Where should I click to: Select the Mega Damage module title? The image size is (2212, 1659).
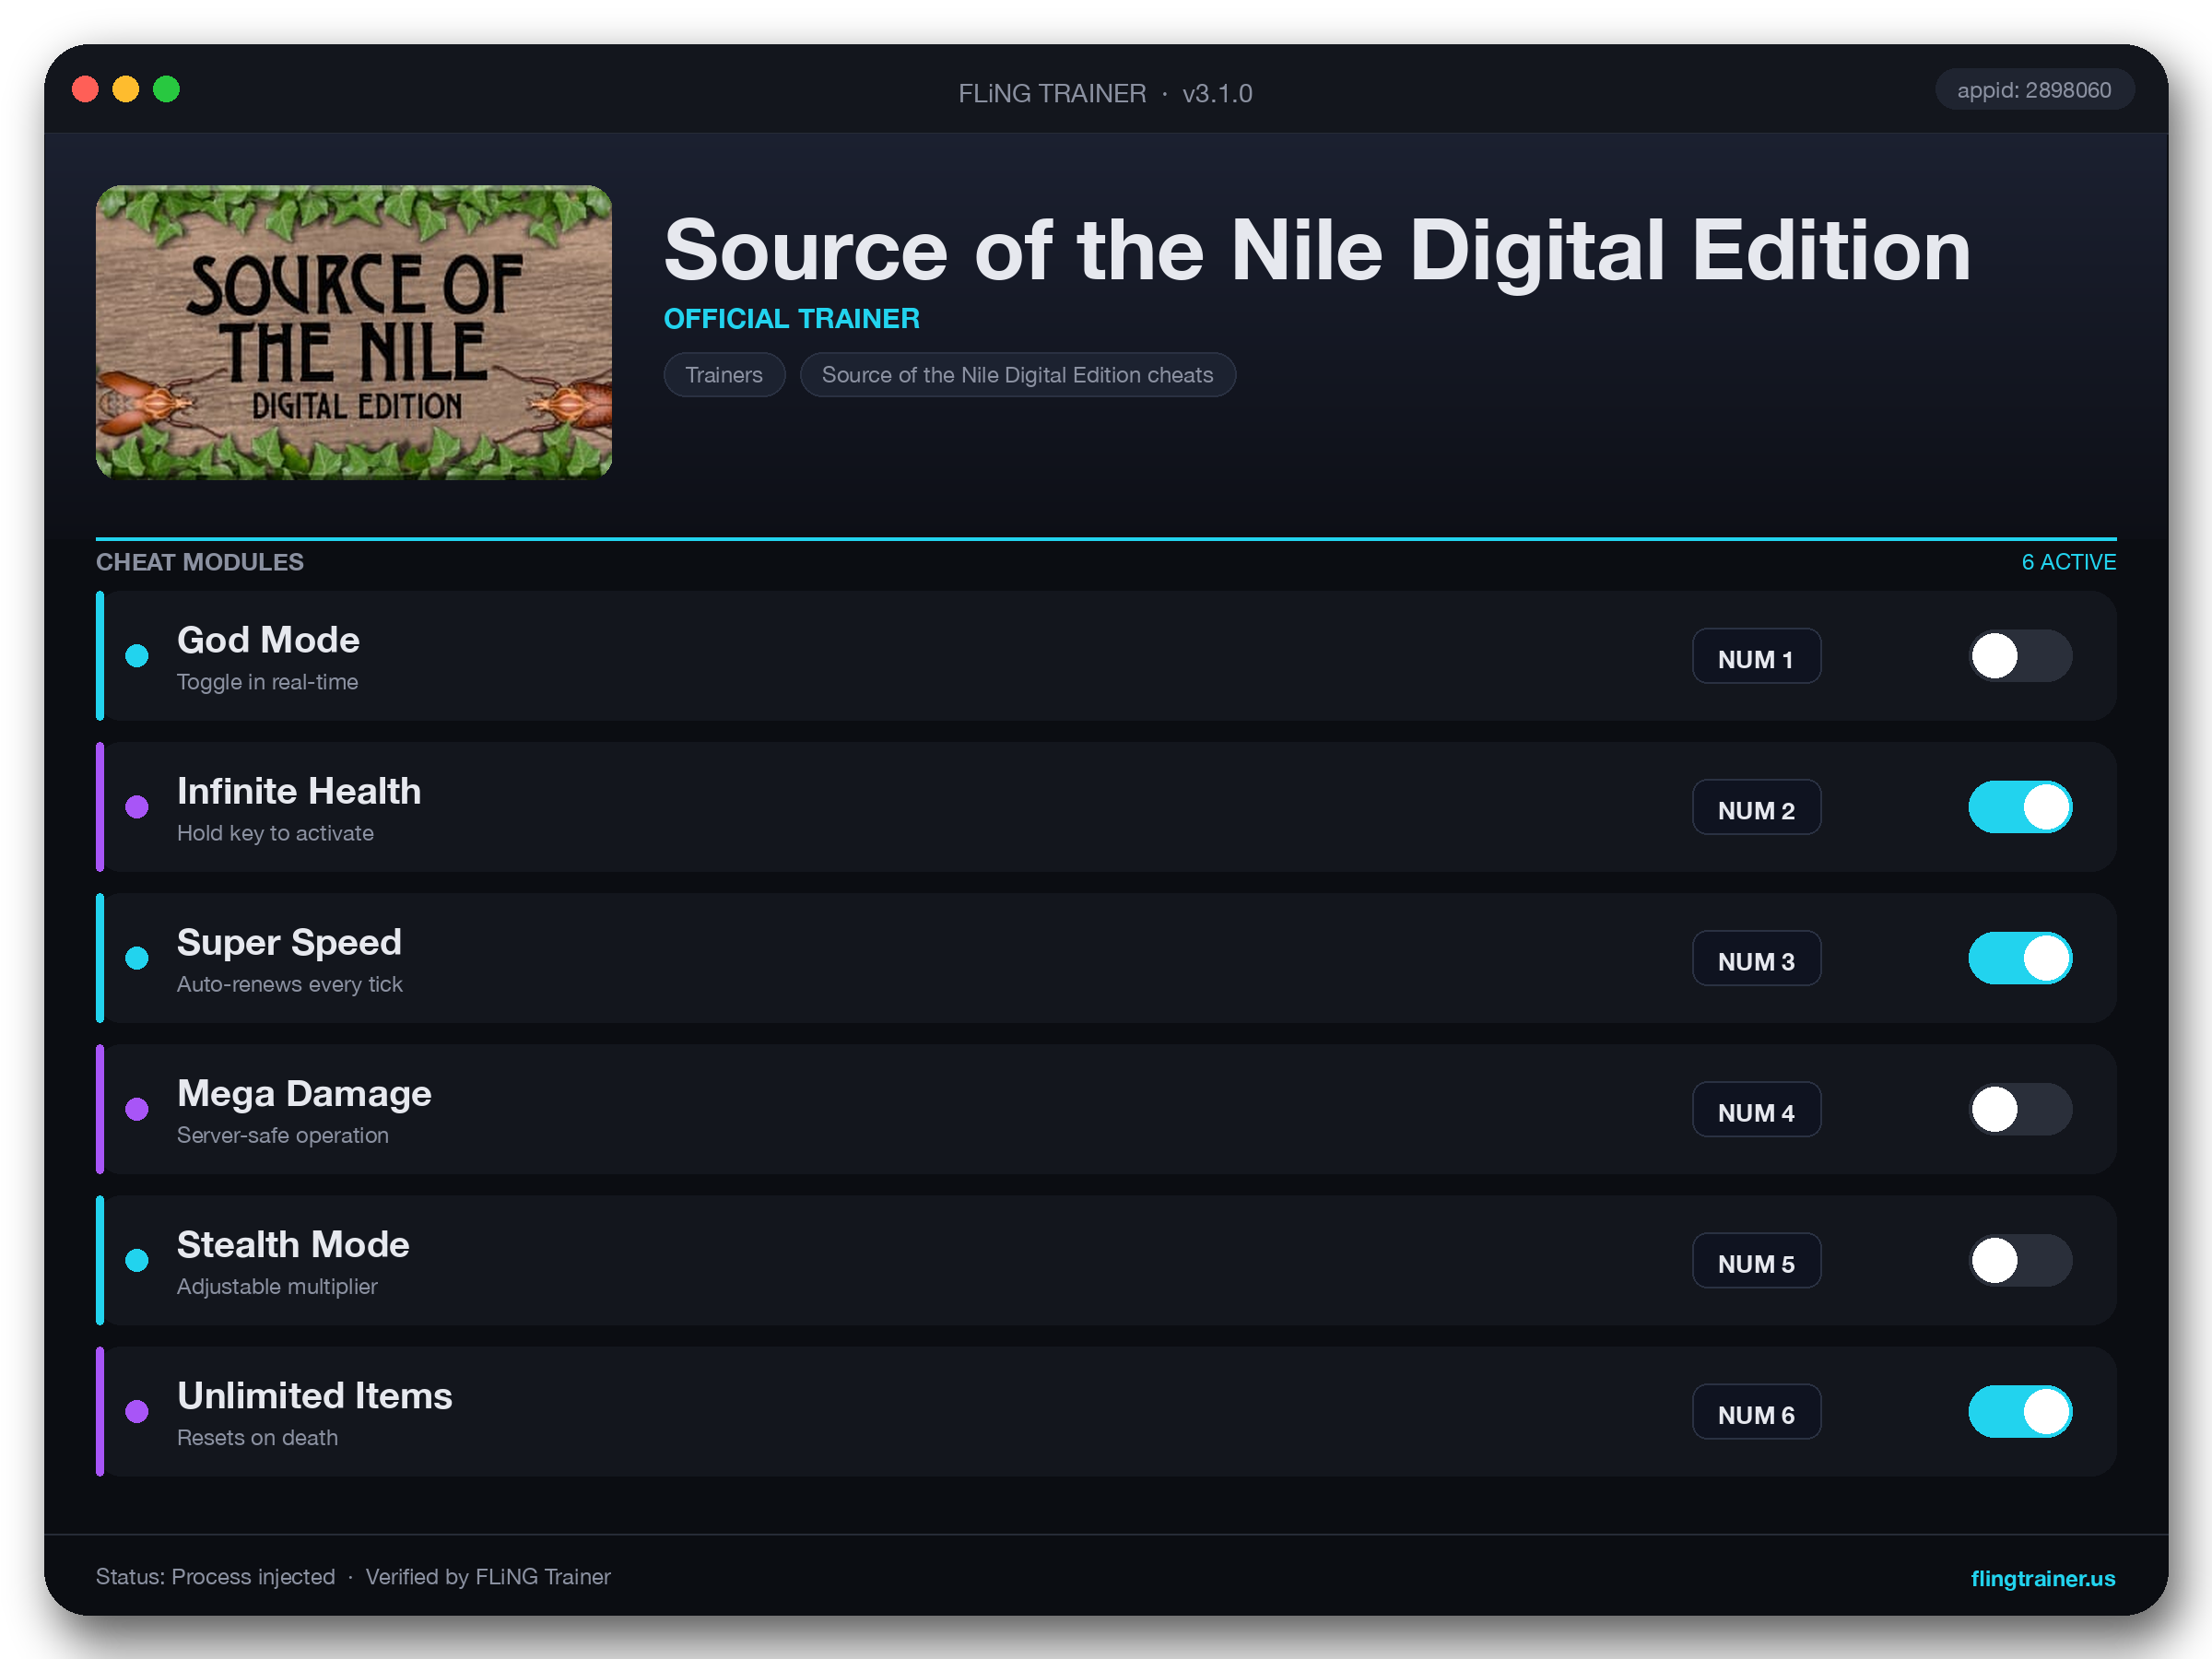pos(304,1093)
